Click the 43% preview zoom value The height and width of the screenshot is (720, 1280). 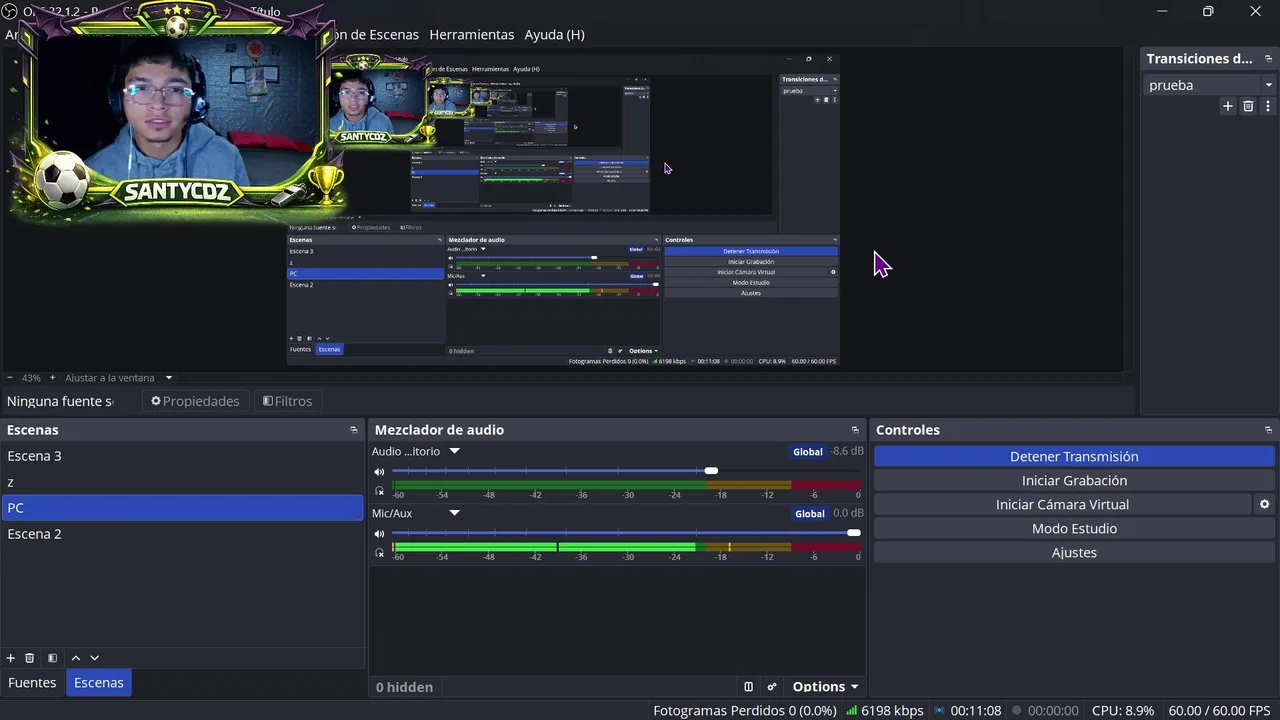click(x=31, y=378)
